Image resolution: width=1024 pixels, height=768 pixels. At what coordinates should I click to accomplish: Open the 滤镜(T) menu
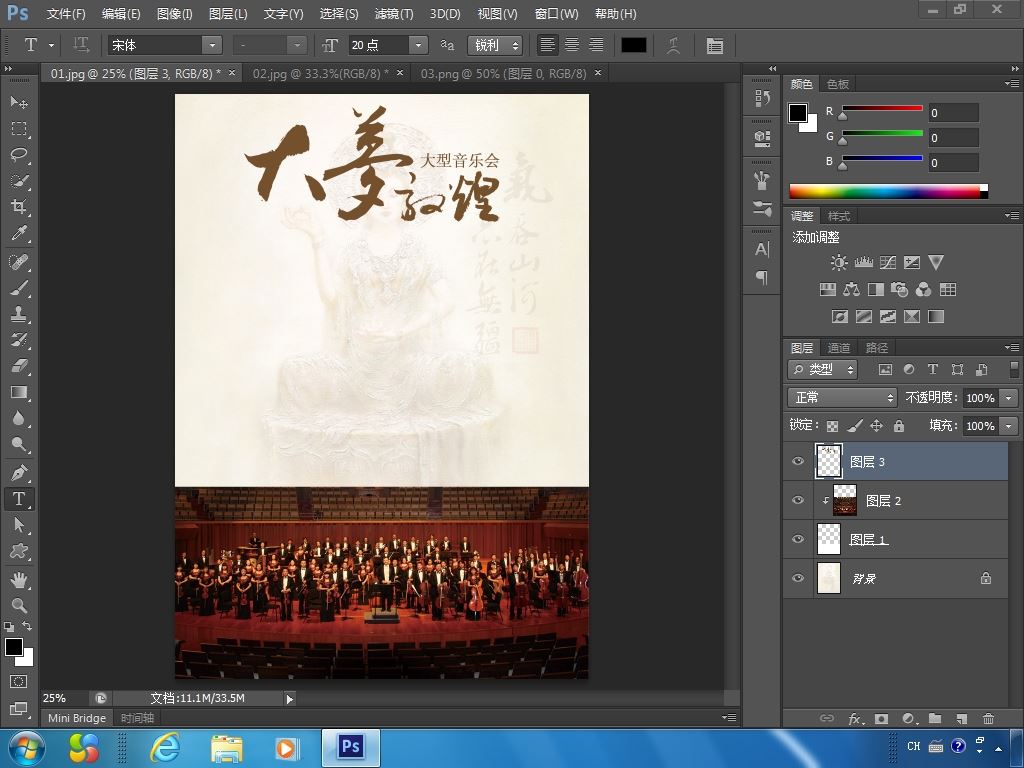tap(394, 14)
